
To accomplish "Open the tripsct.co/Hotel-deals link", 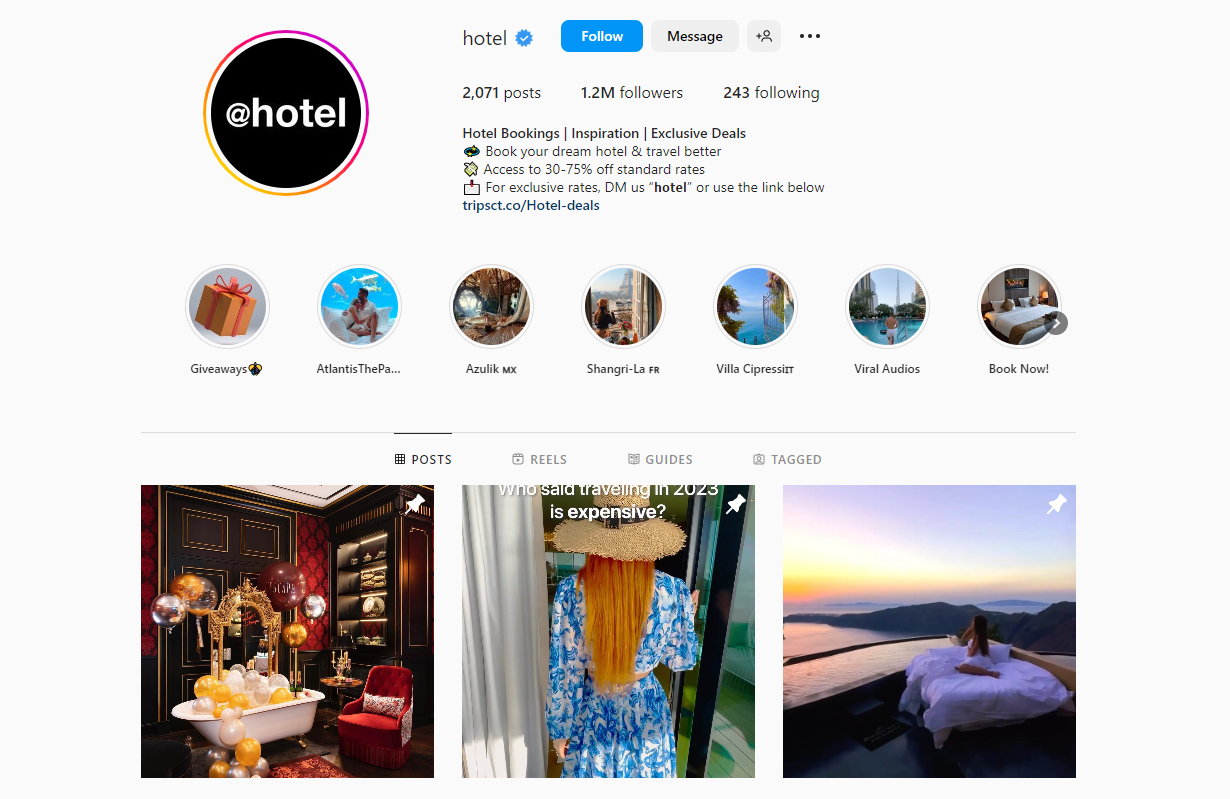I will (531, 205).
